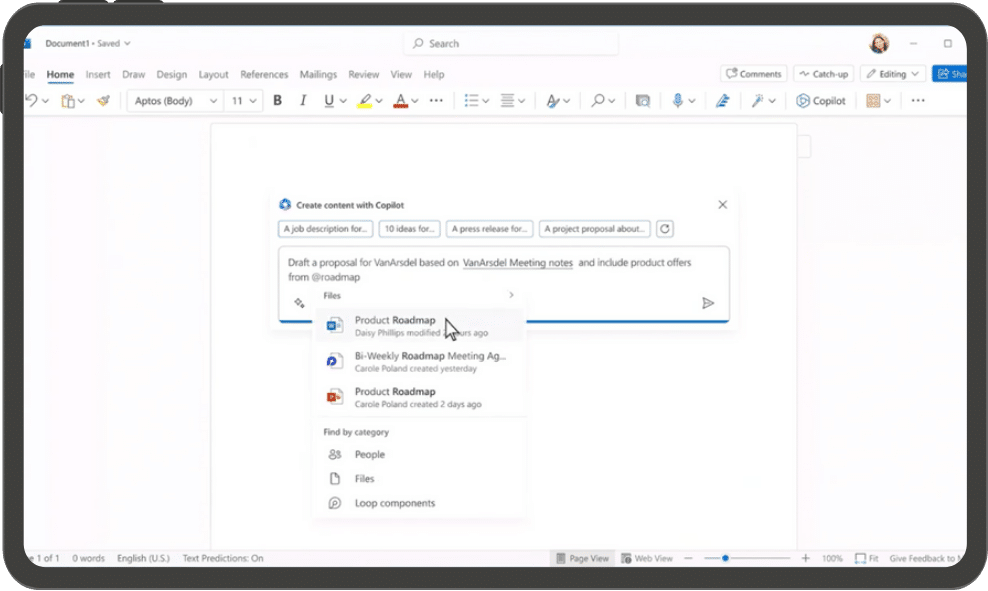Click the bulleted list icon
This screenshot has height=591, width=988.
(x=471, y=101)
